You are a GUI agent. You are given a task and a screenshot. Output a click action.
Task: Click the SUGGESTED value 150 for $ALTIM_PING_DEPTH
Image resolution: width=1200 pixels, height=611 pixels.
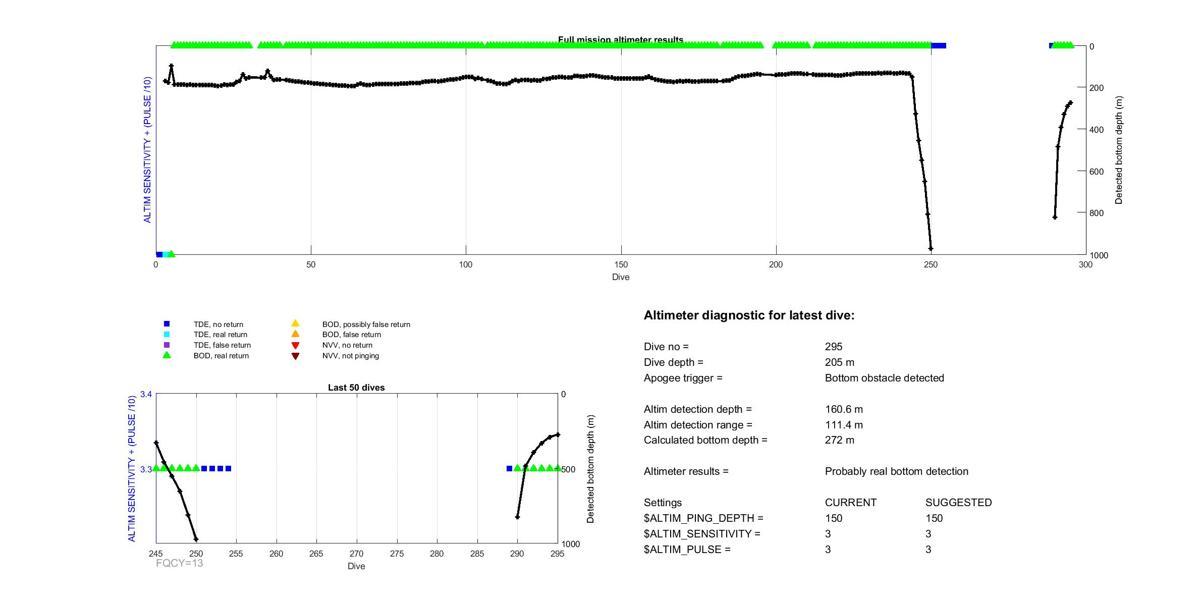pos(935,518)
